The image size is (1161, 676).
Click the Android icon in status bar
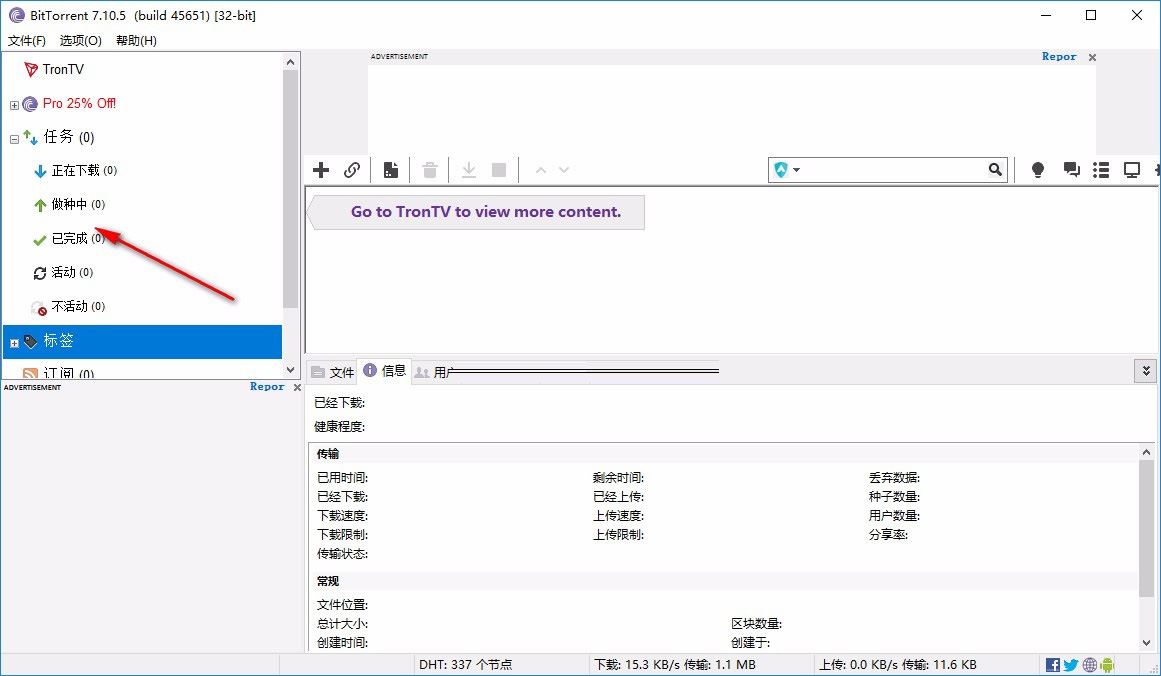pyautogui.click(x=1107, y=665)
